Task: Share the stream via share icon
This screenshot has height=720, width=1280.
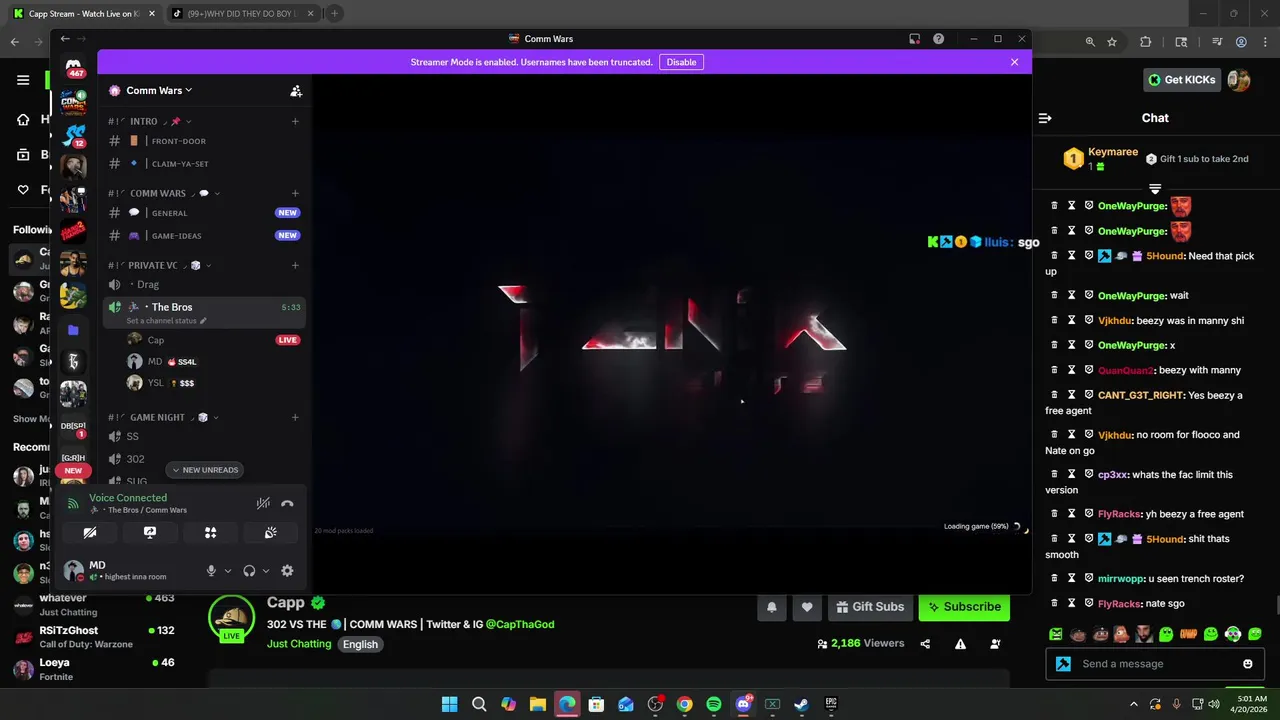Action: point(925,644)
